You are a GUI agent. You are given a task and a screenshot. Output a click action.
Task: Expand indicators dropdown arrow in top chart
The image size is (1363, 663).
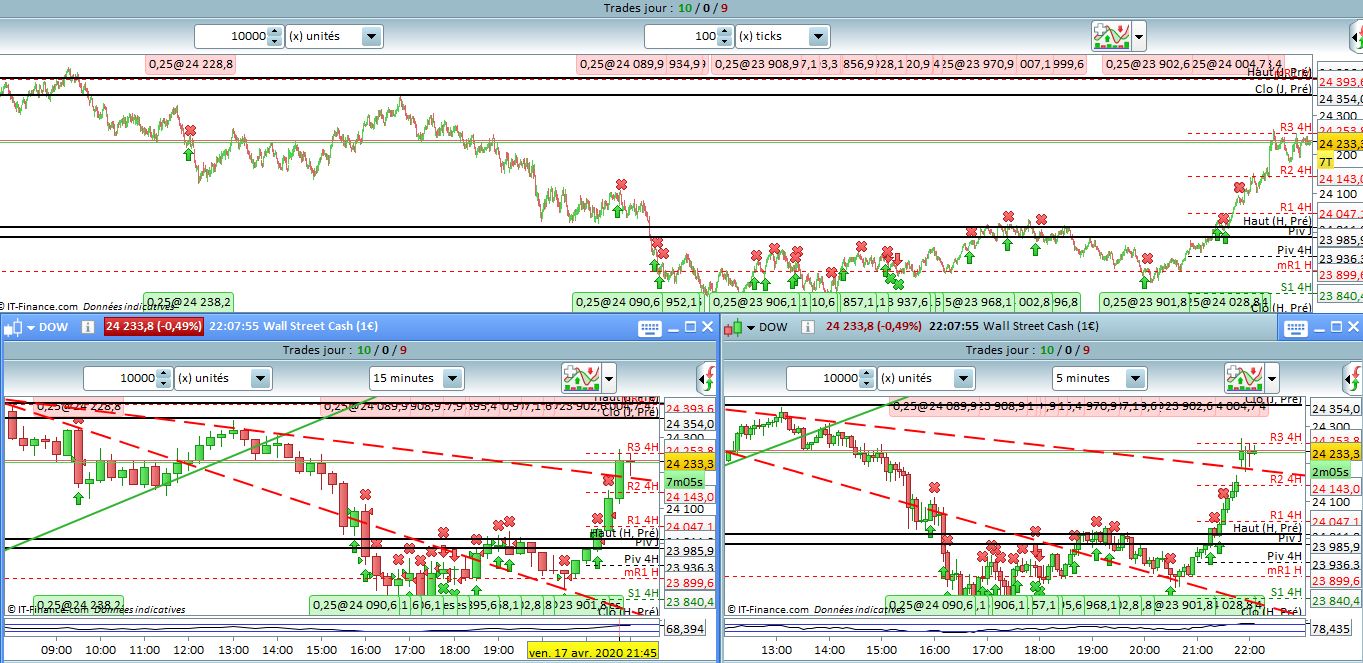tap(1139, 37)
